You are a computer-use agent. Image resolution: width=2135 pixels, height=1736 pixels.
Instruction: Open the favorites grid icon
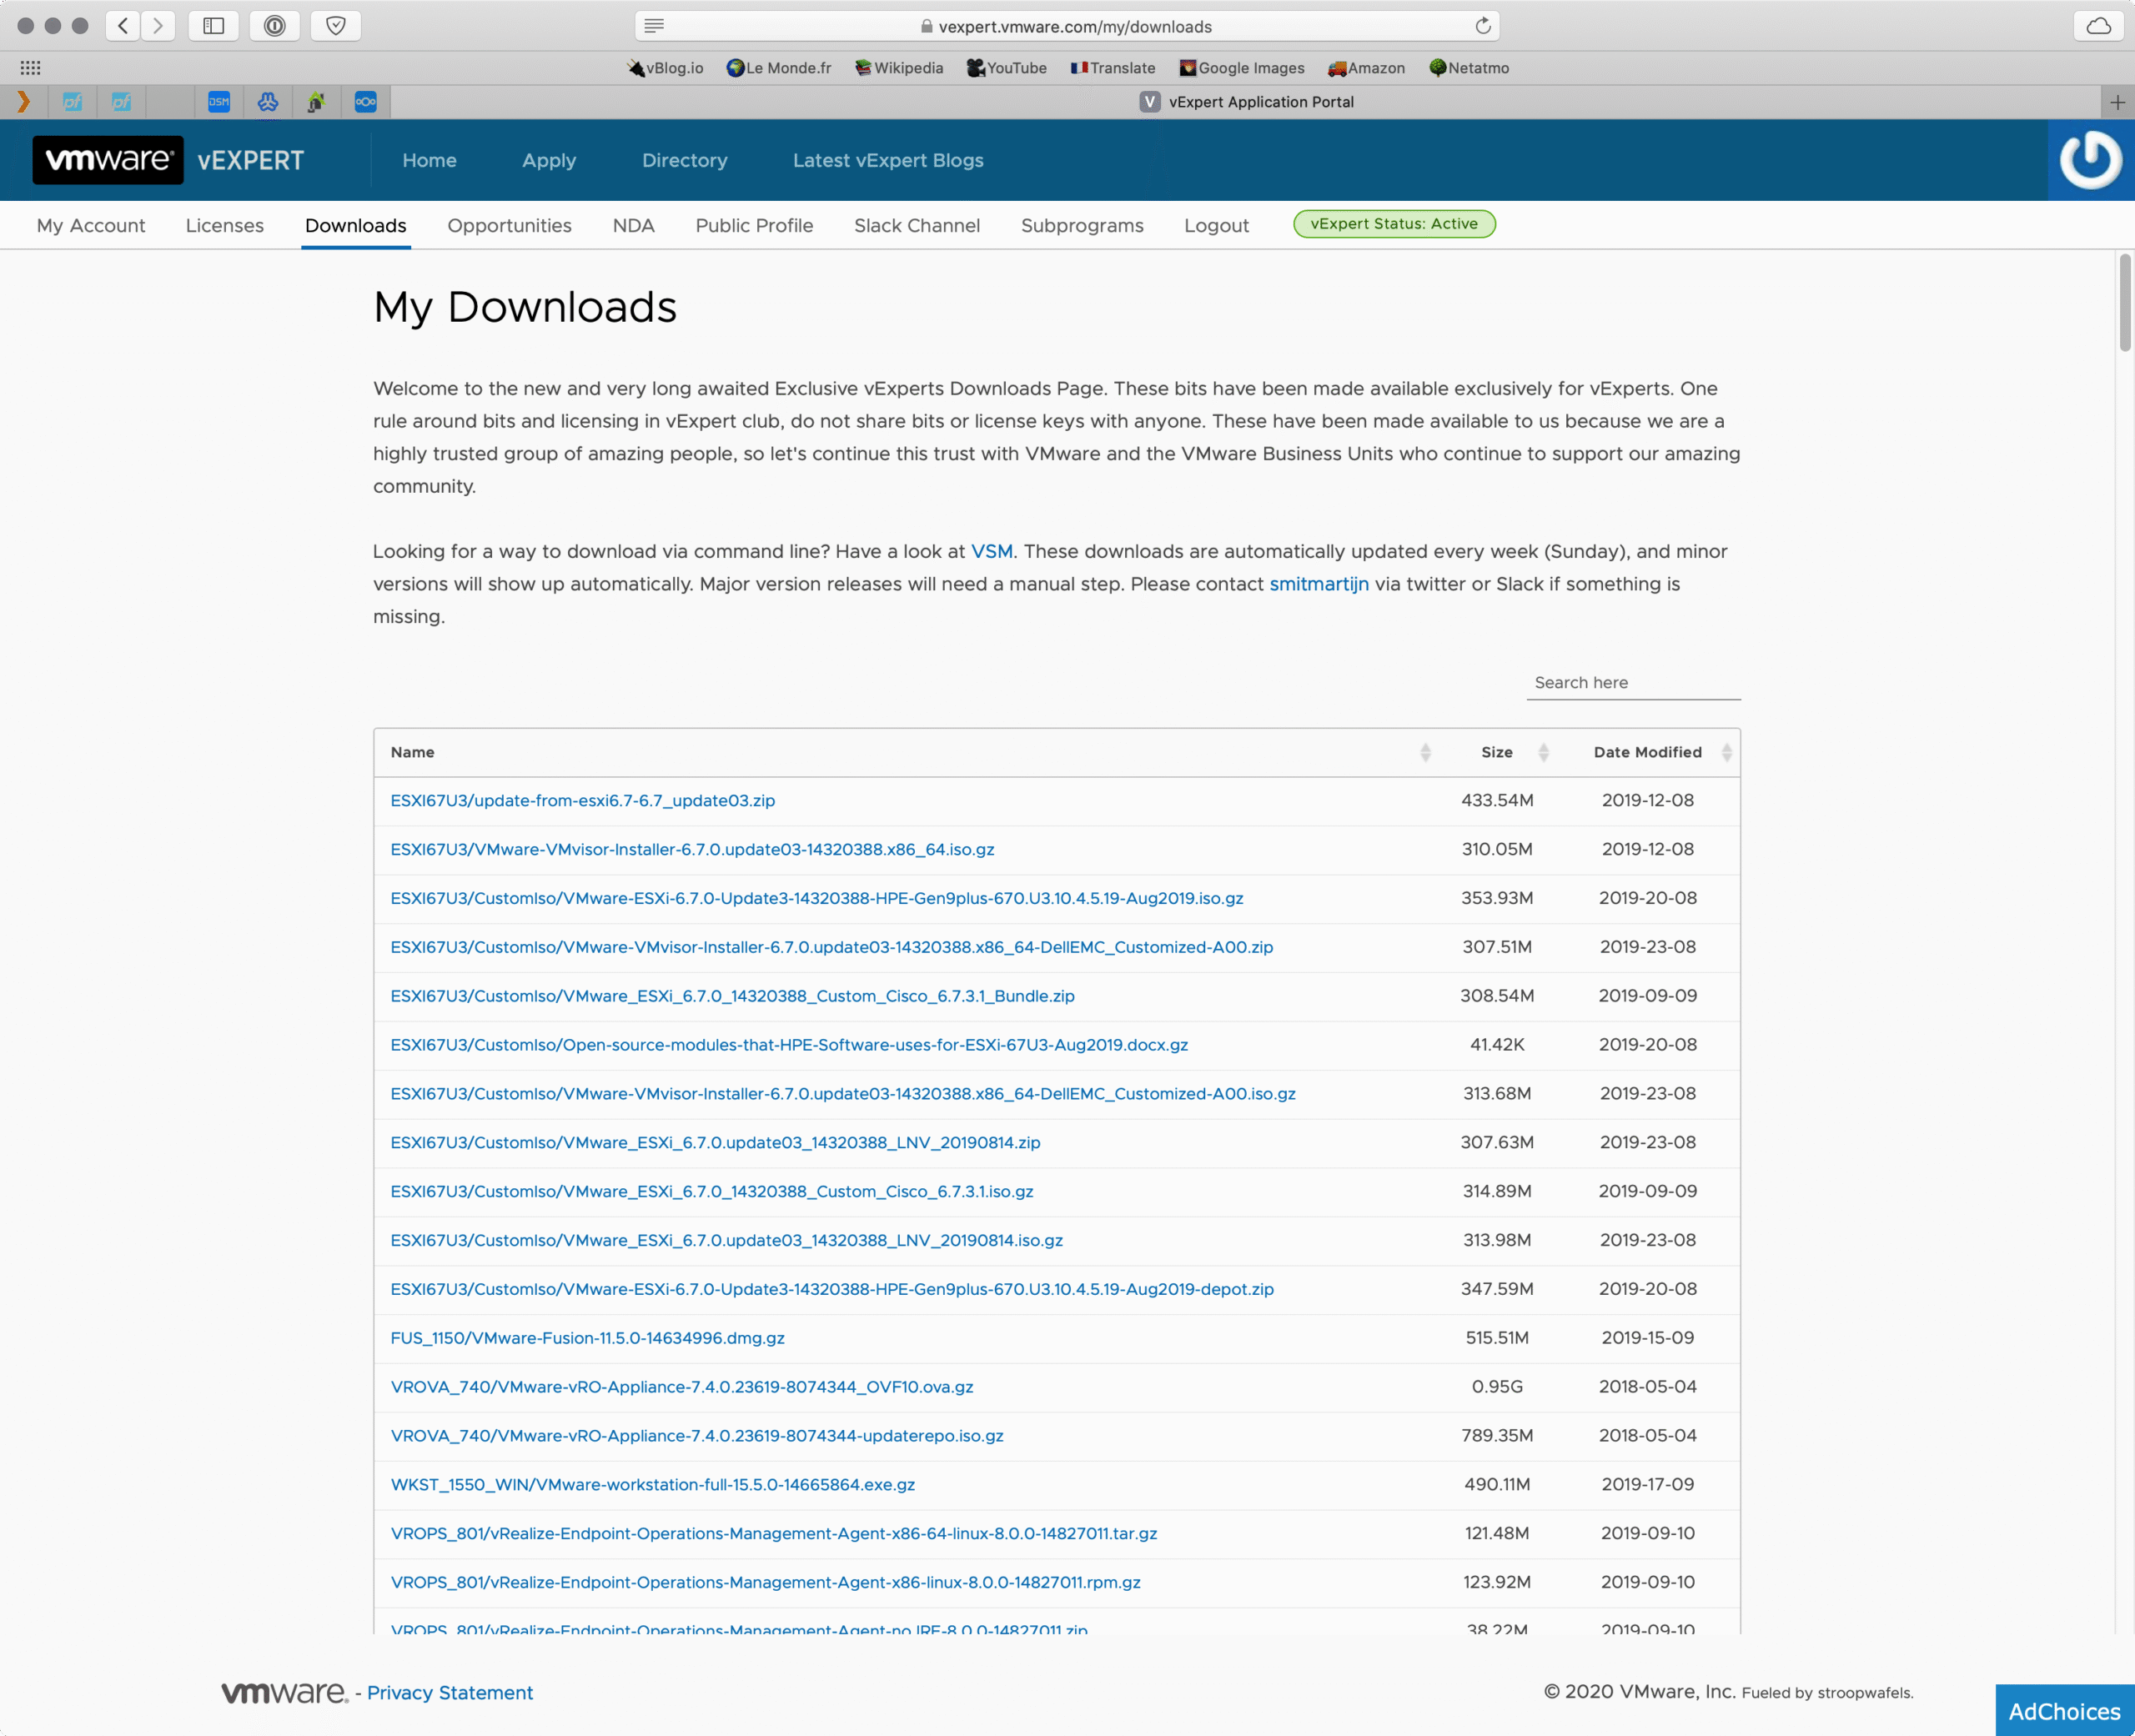(x=30, y=68)
